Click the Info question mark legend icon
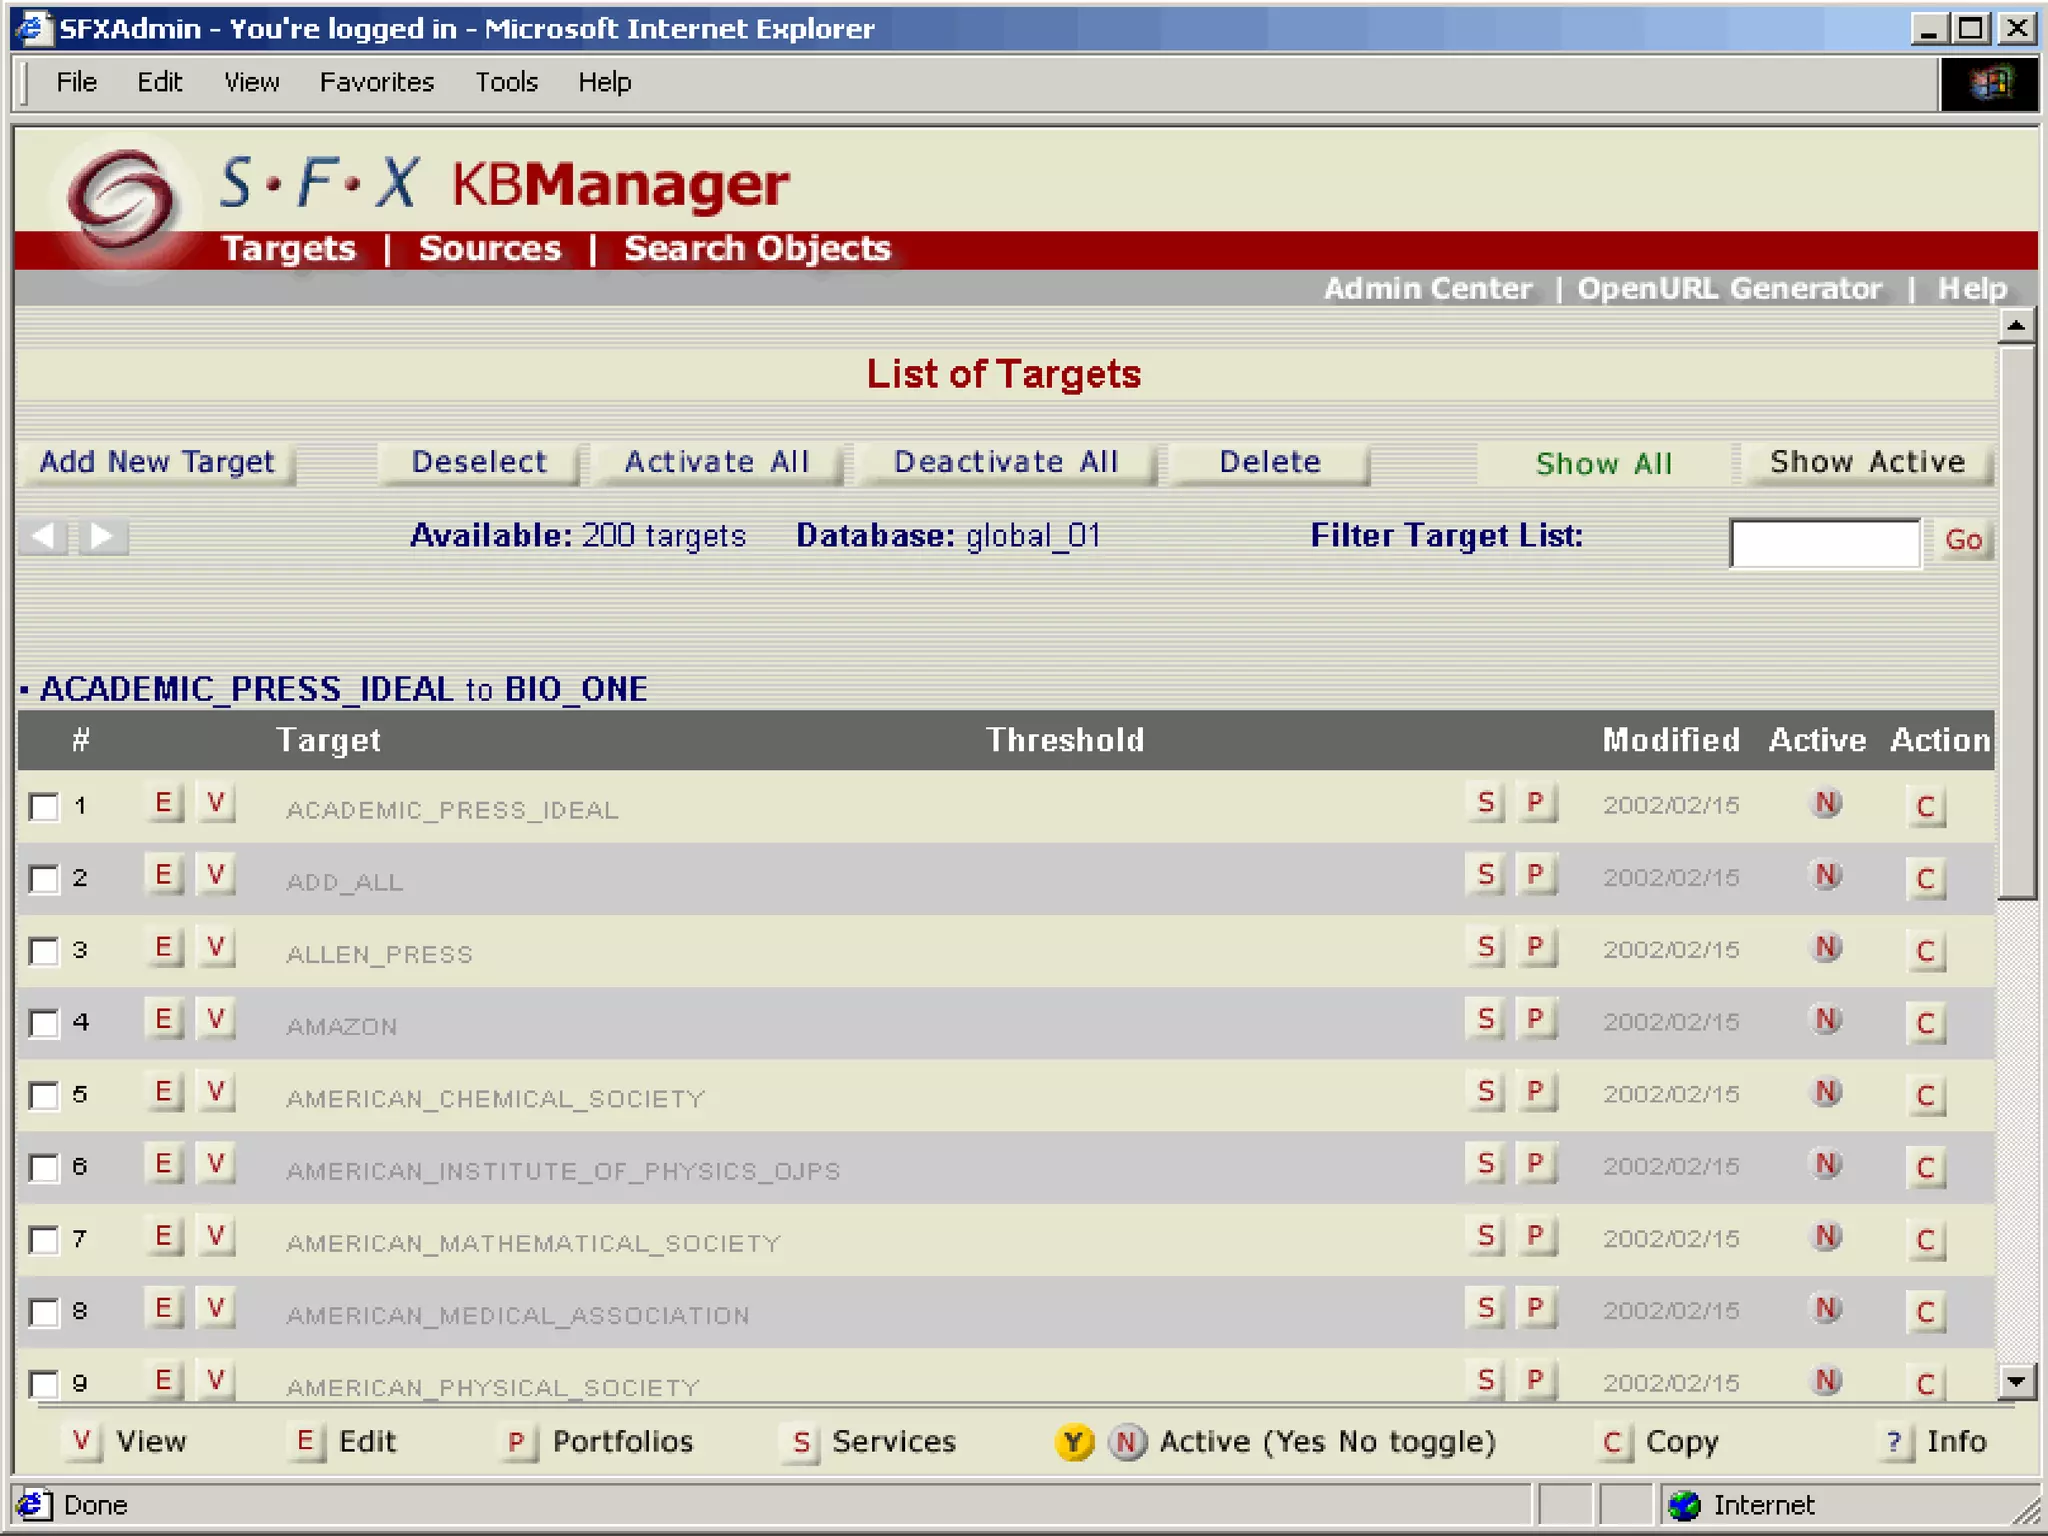Screen dimensions: 2048x1536 1894,1442
